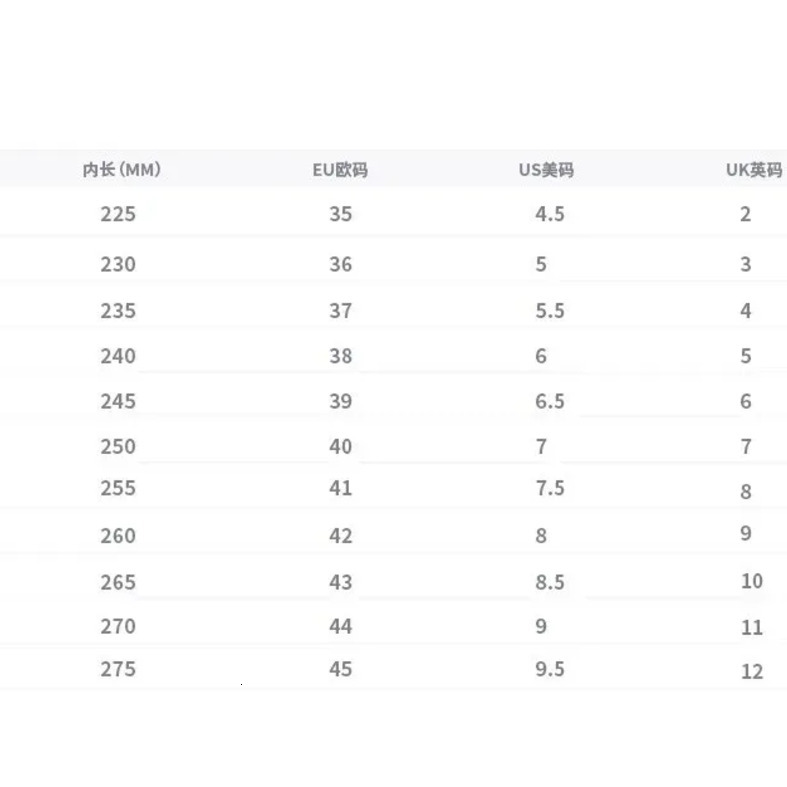This screenshot has width=787, height=787.
Task: Select the 265 inner length cell
Action: coord(118,582)
